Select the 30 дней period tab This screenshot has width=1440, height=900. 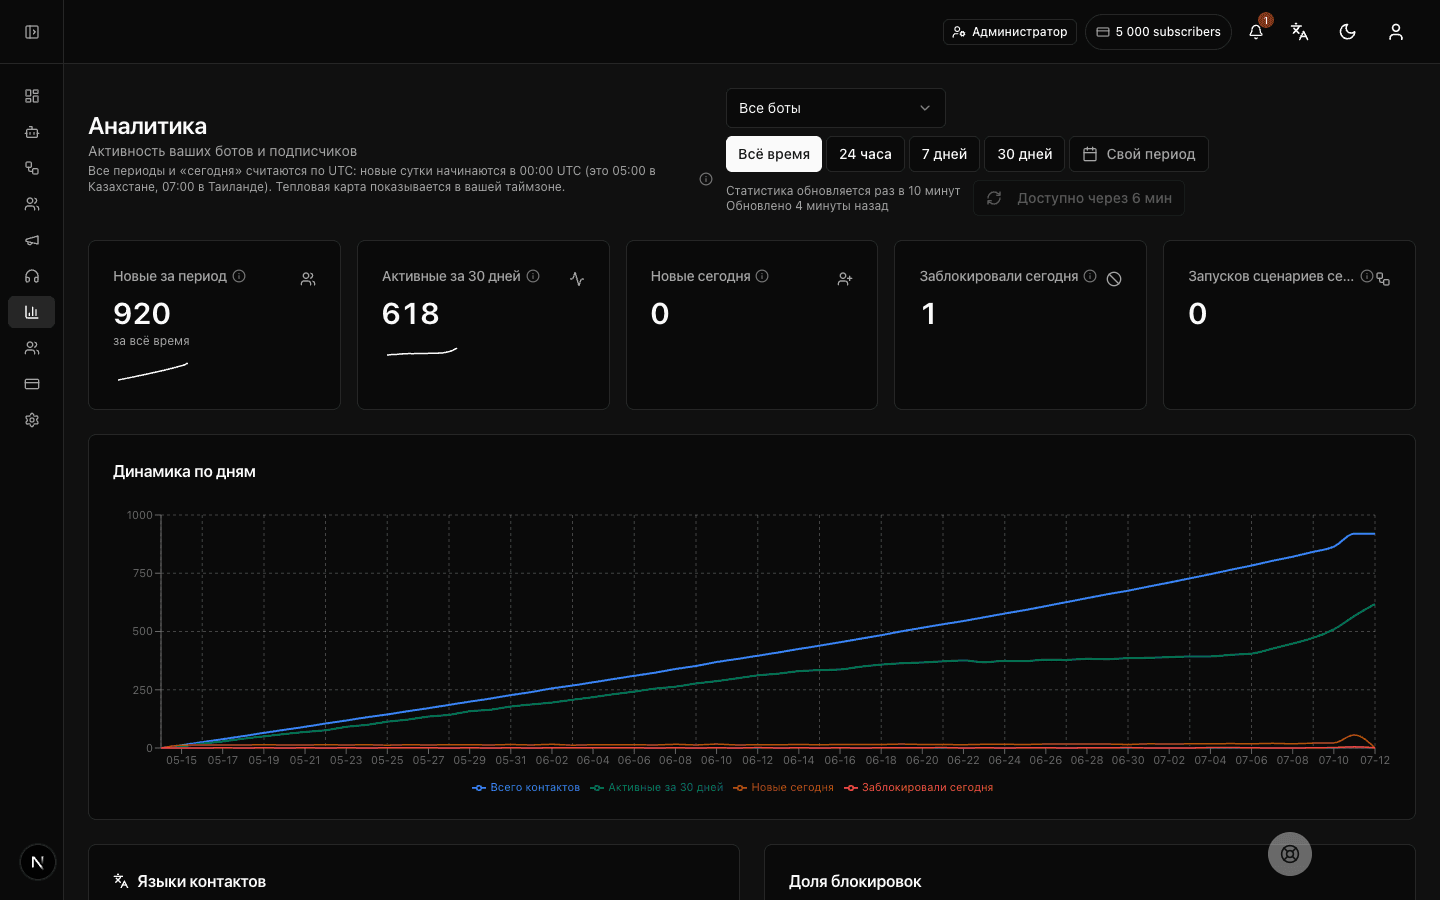1025,154
